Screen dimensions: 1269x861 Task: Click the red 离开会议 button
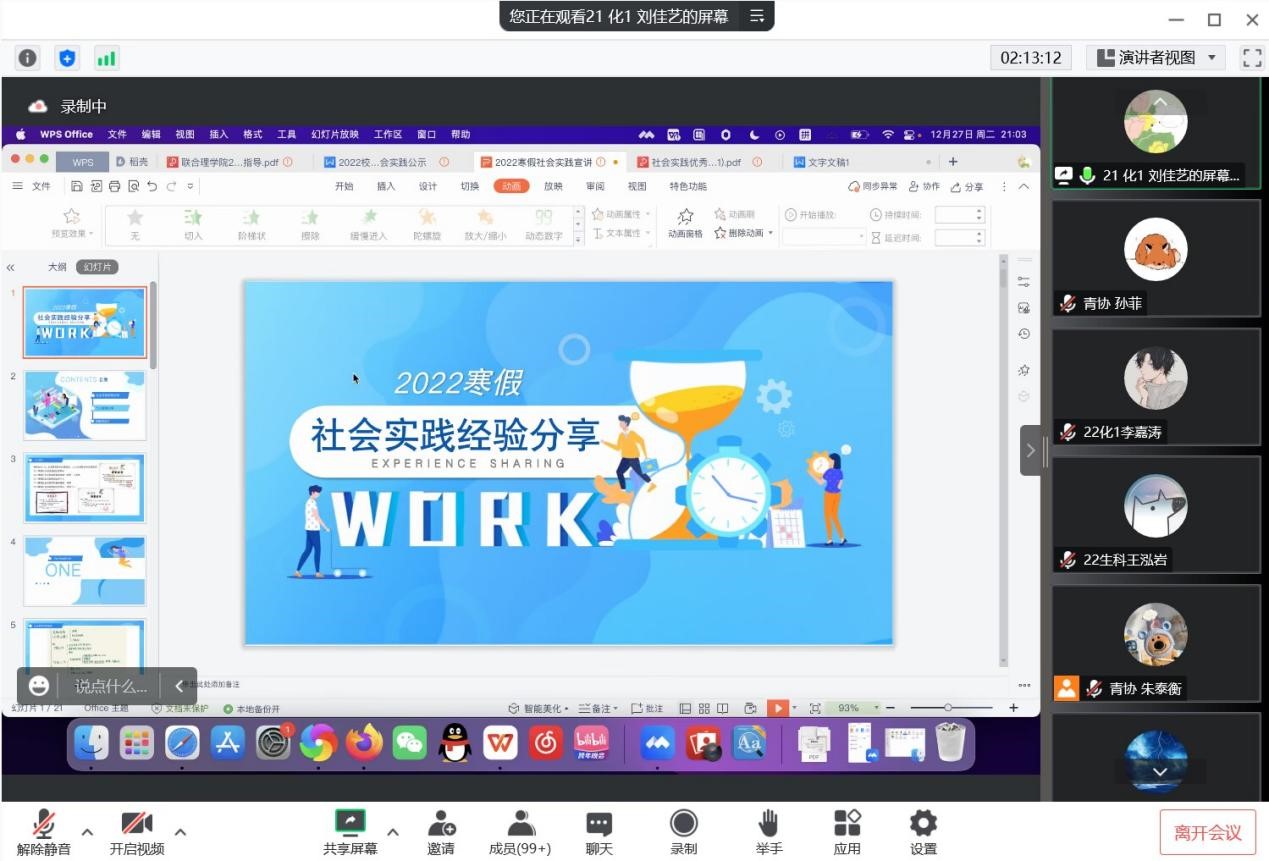point(1208,832)
